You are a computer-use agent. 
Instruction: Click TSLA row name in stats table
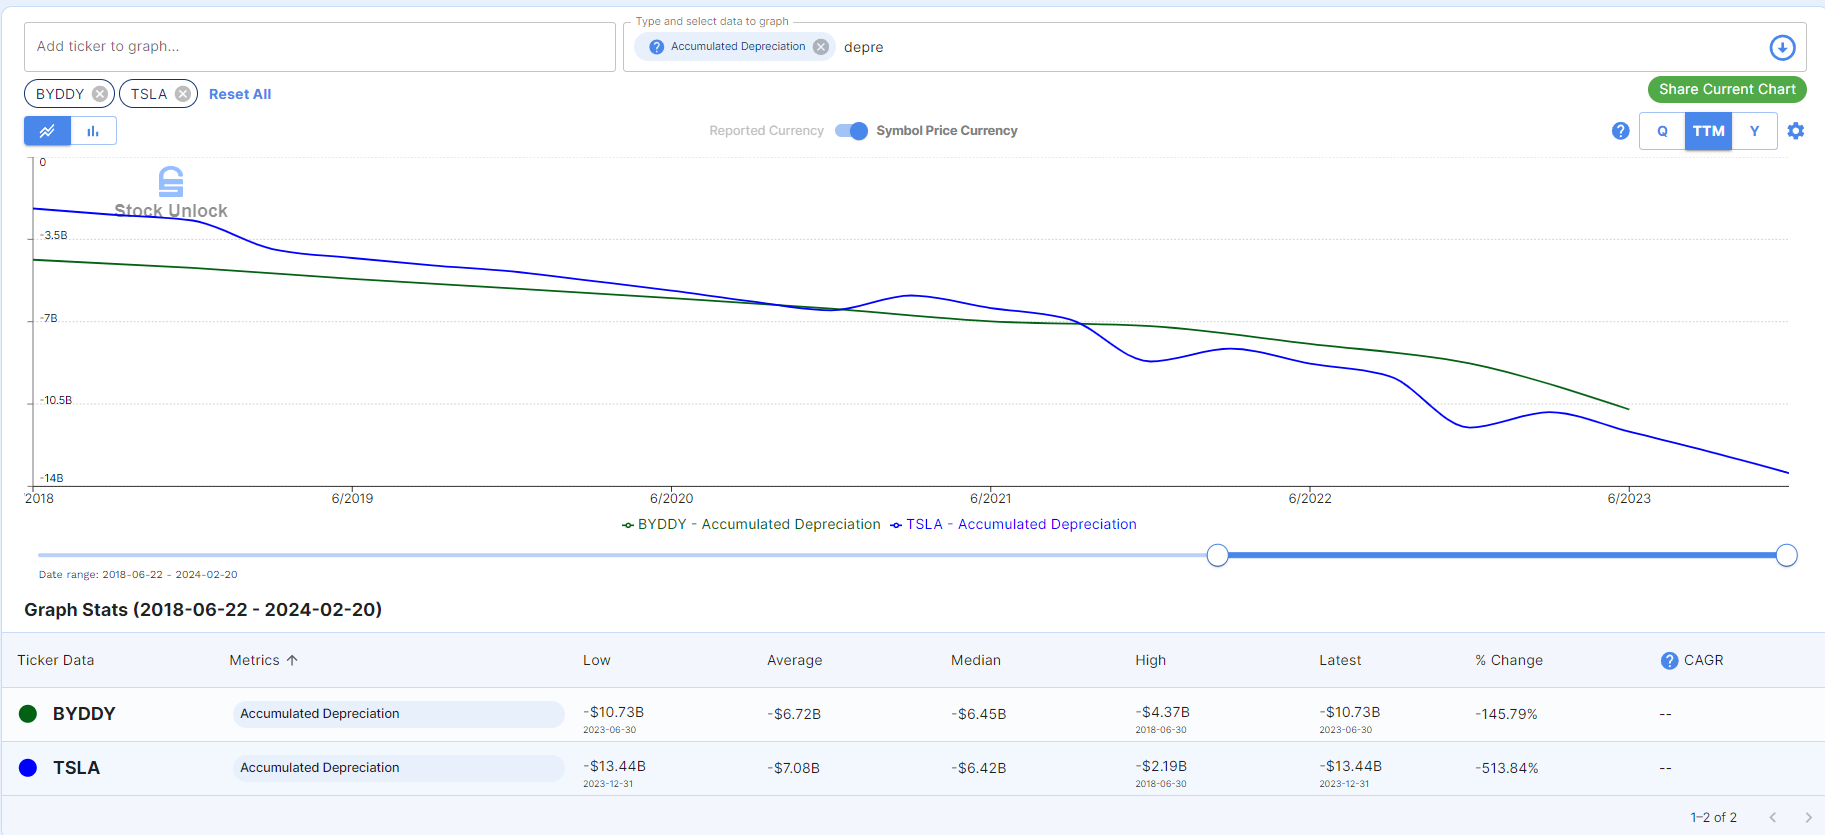coord(77,768)
